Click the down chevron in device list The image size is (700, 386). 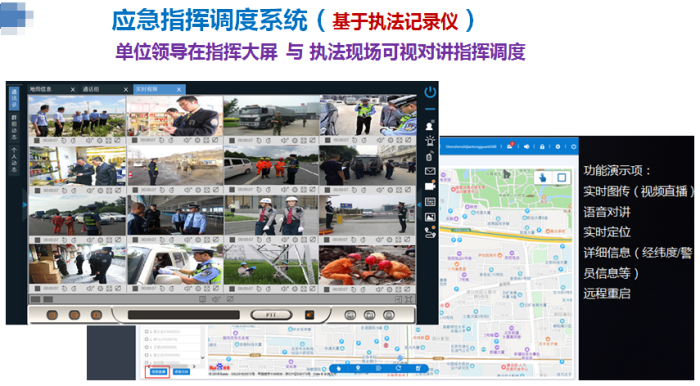coord(202,357)
